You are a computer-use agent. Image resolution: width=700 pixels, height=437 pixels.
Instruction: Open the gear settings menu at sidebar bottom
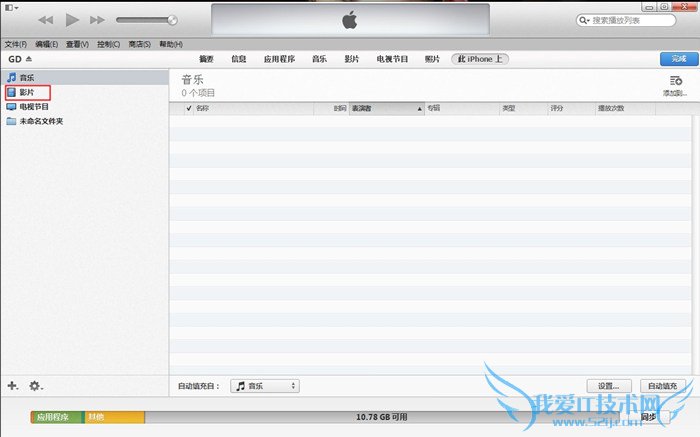[x=36, y=386]
